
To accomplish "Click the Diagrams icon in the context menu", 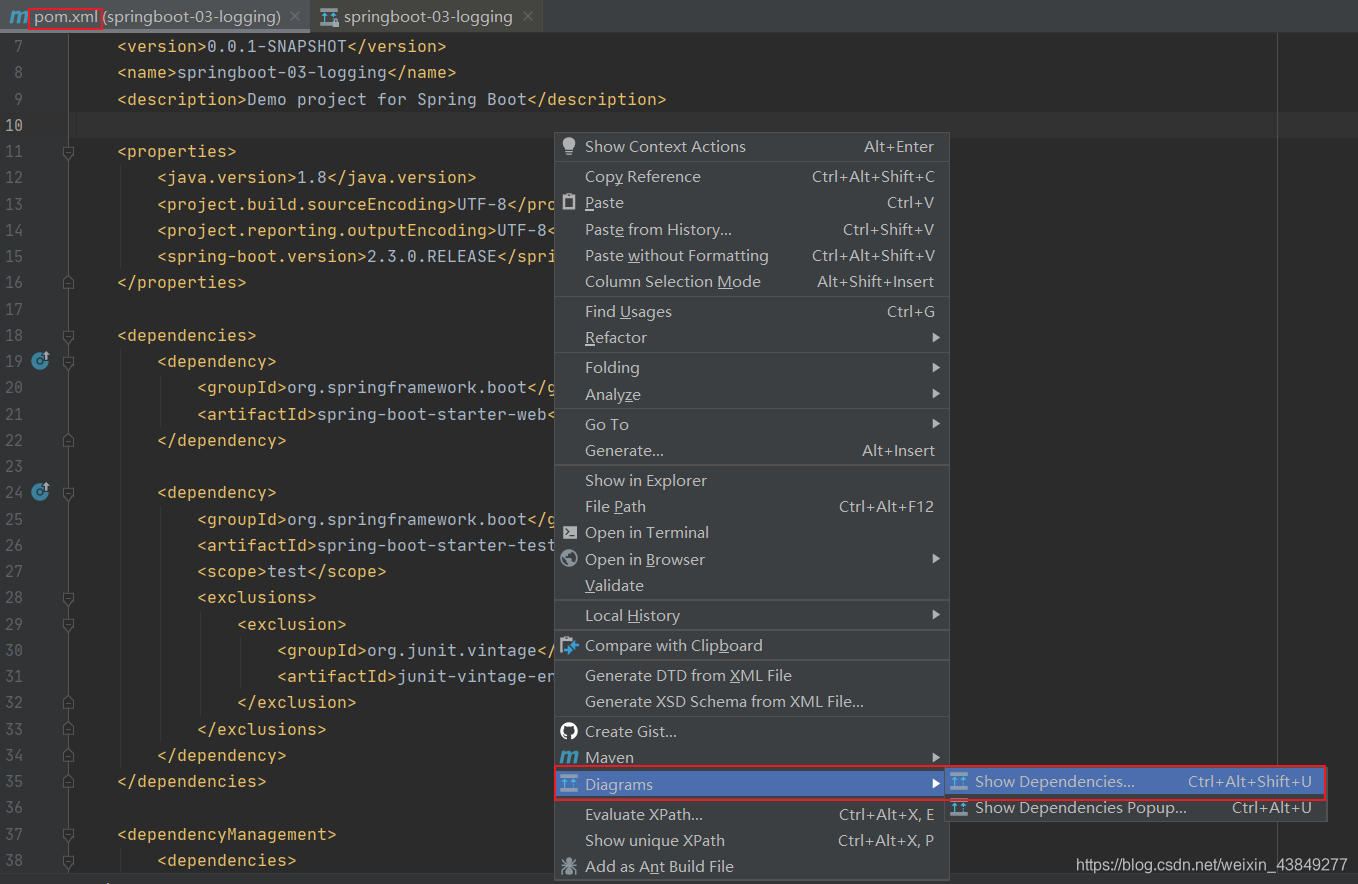I will pyautogui.click(x=569, y=784).
